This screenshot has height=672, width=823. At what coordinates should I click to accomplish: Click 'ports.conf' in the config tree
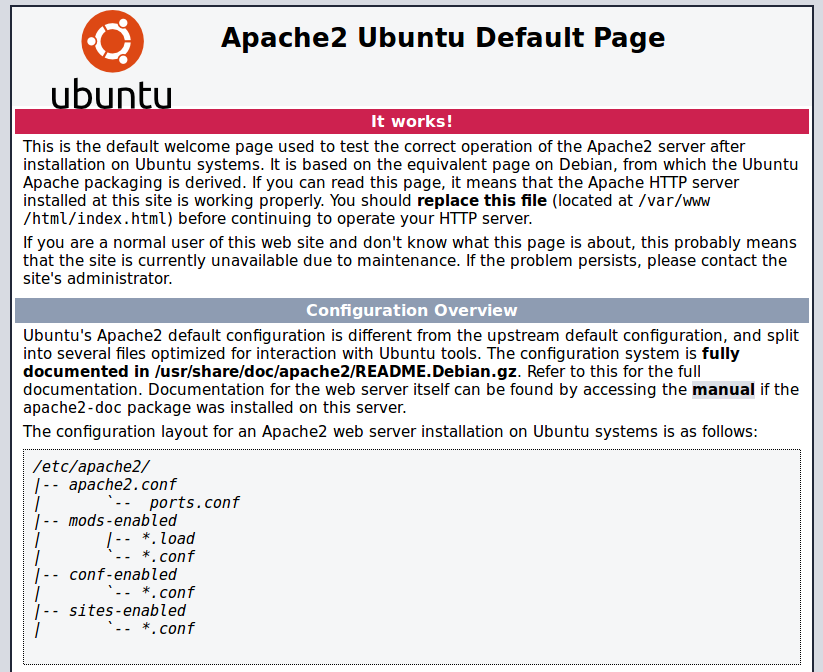coord(194,503)
